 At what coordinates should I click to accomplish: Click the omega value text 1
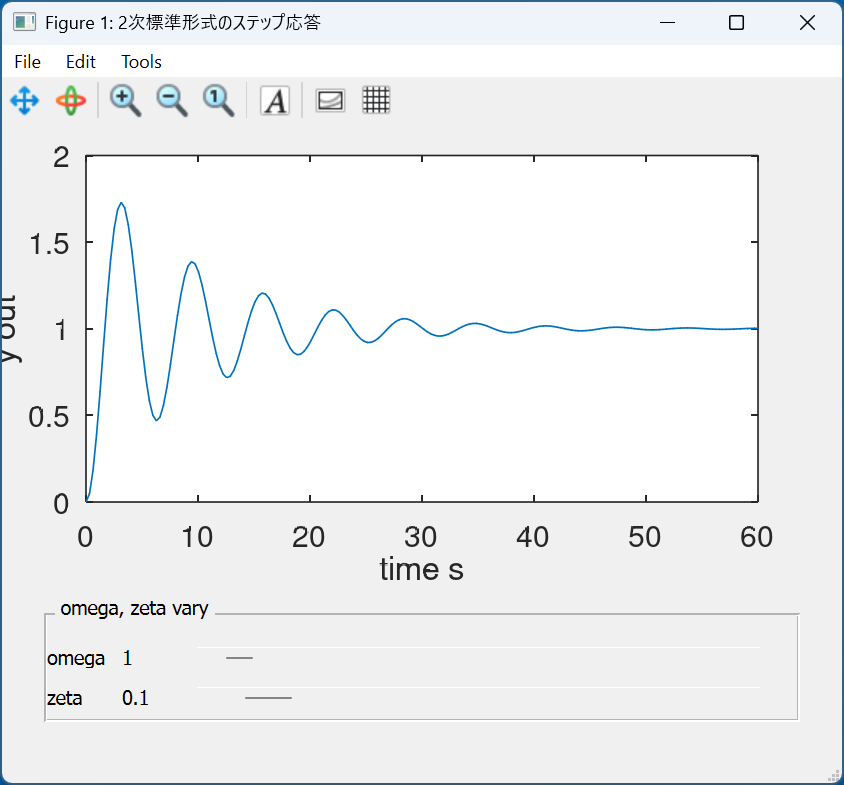[127, 659]
